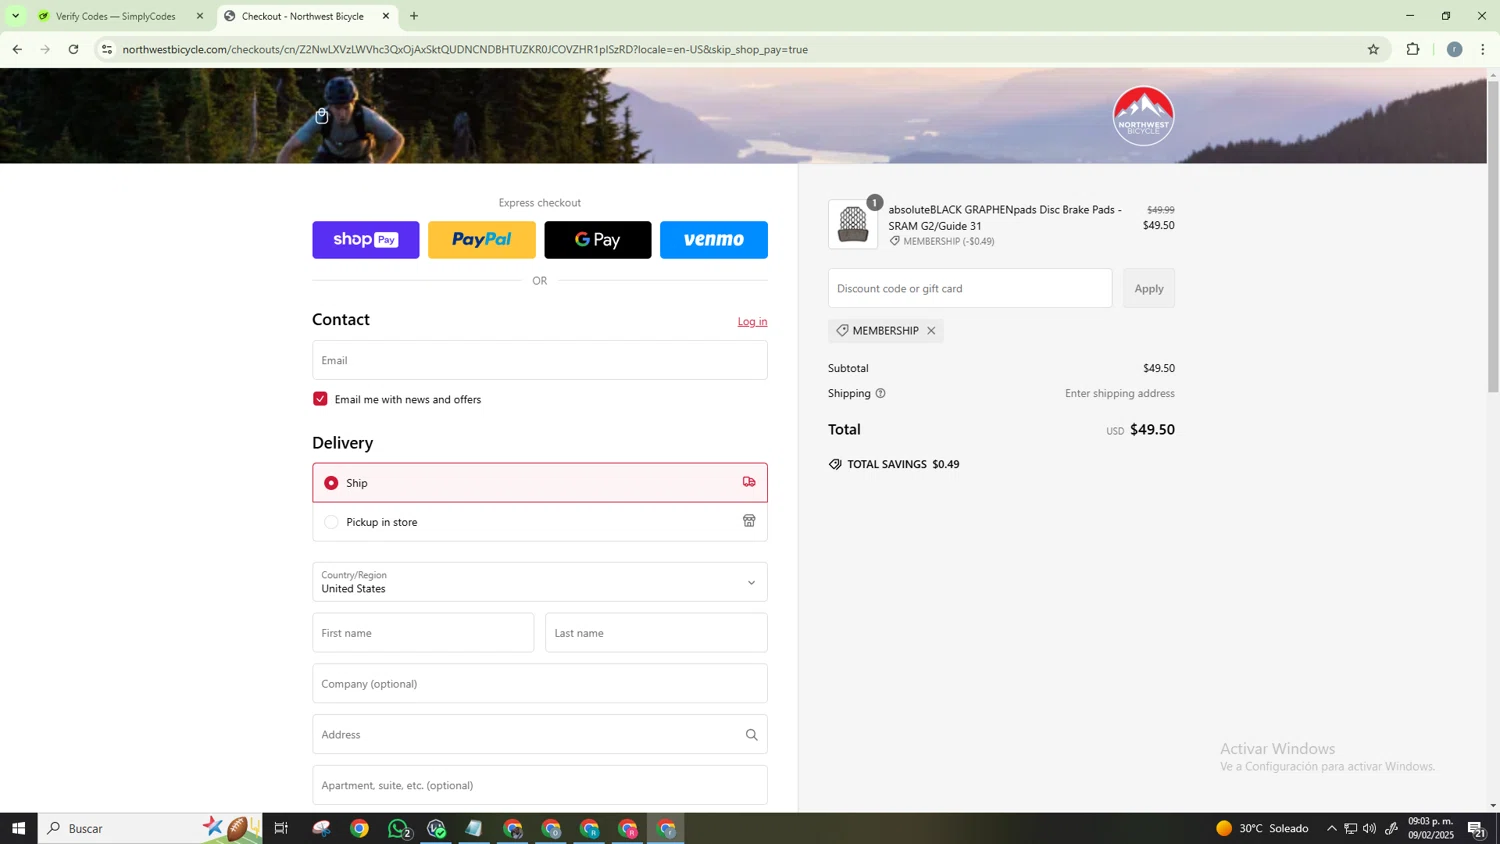Open the notepad-like taskbar app
1500x844 pixels.
click(474, 828)
